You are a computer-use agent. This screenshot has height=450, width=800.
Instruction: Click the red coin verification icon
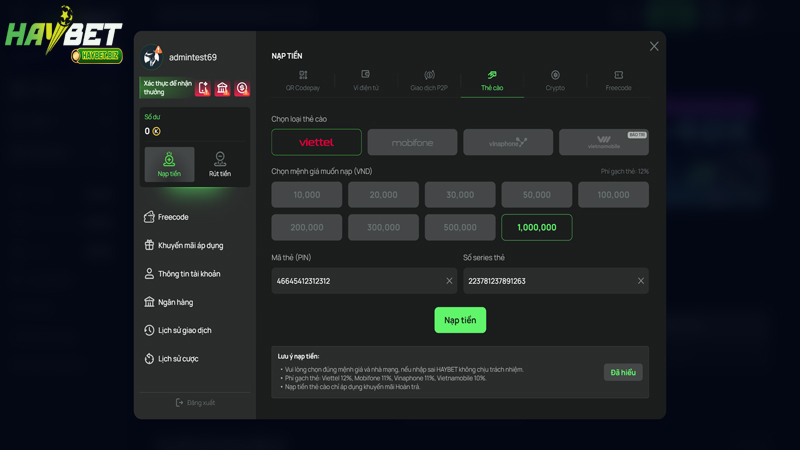tap(241, 89)
